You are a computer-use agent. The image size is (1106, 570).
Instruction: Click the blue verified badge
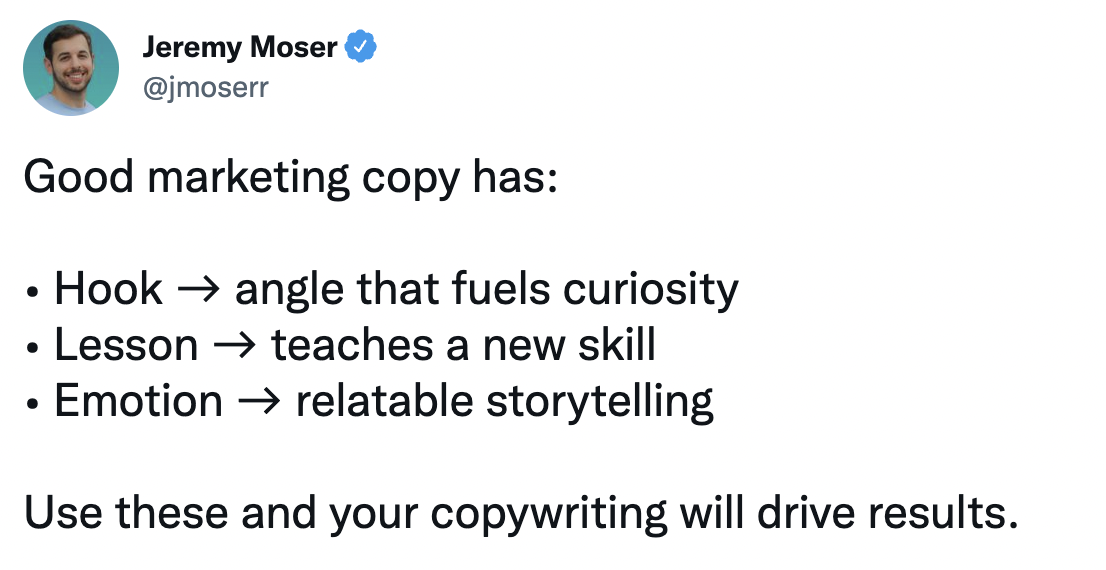point(361,47)
